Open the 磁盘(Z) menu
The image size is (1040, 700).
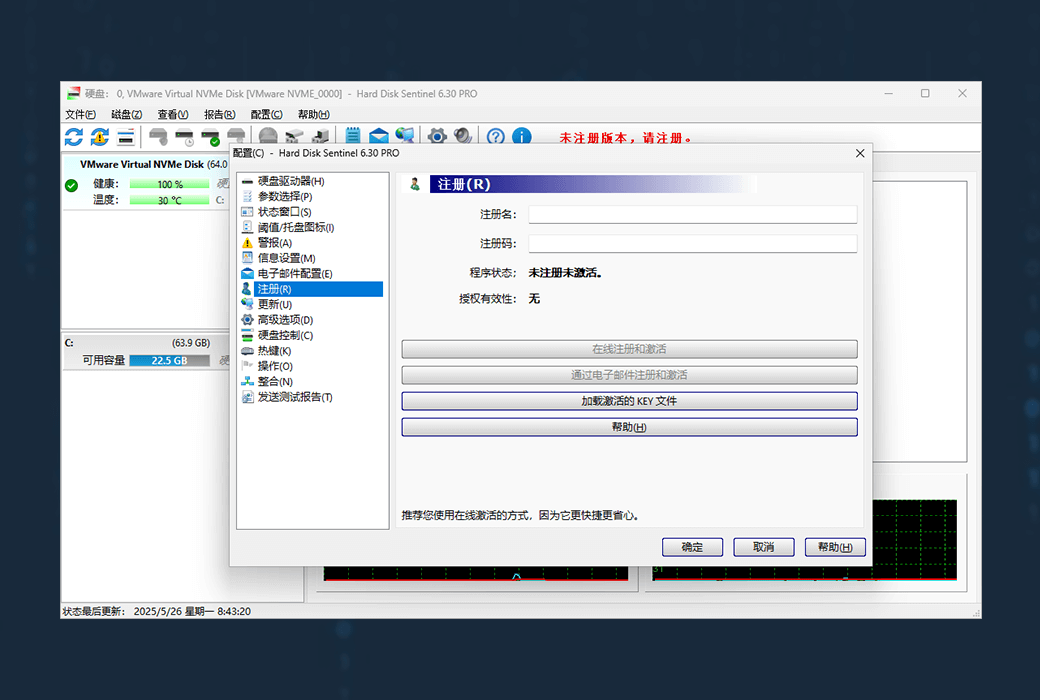tap(127, 114)
